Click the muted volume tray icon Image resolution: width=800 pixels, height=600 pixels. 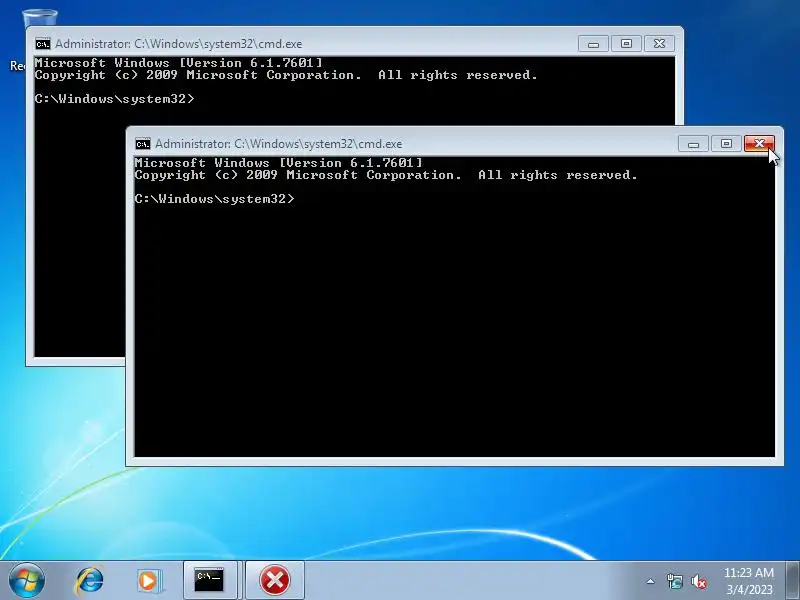pyautogui.click(x=698, y=581)
